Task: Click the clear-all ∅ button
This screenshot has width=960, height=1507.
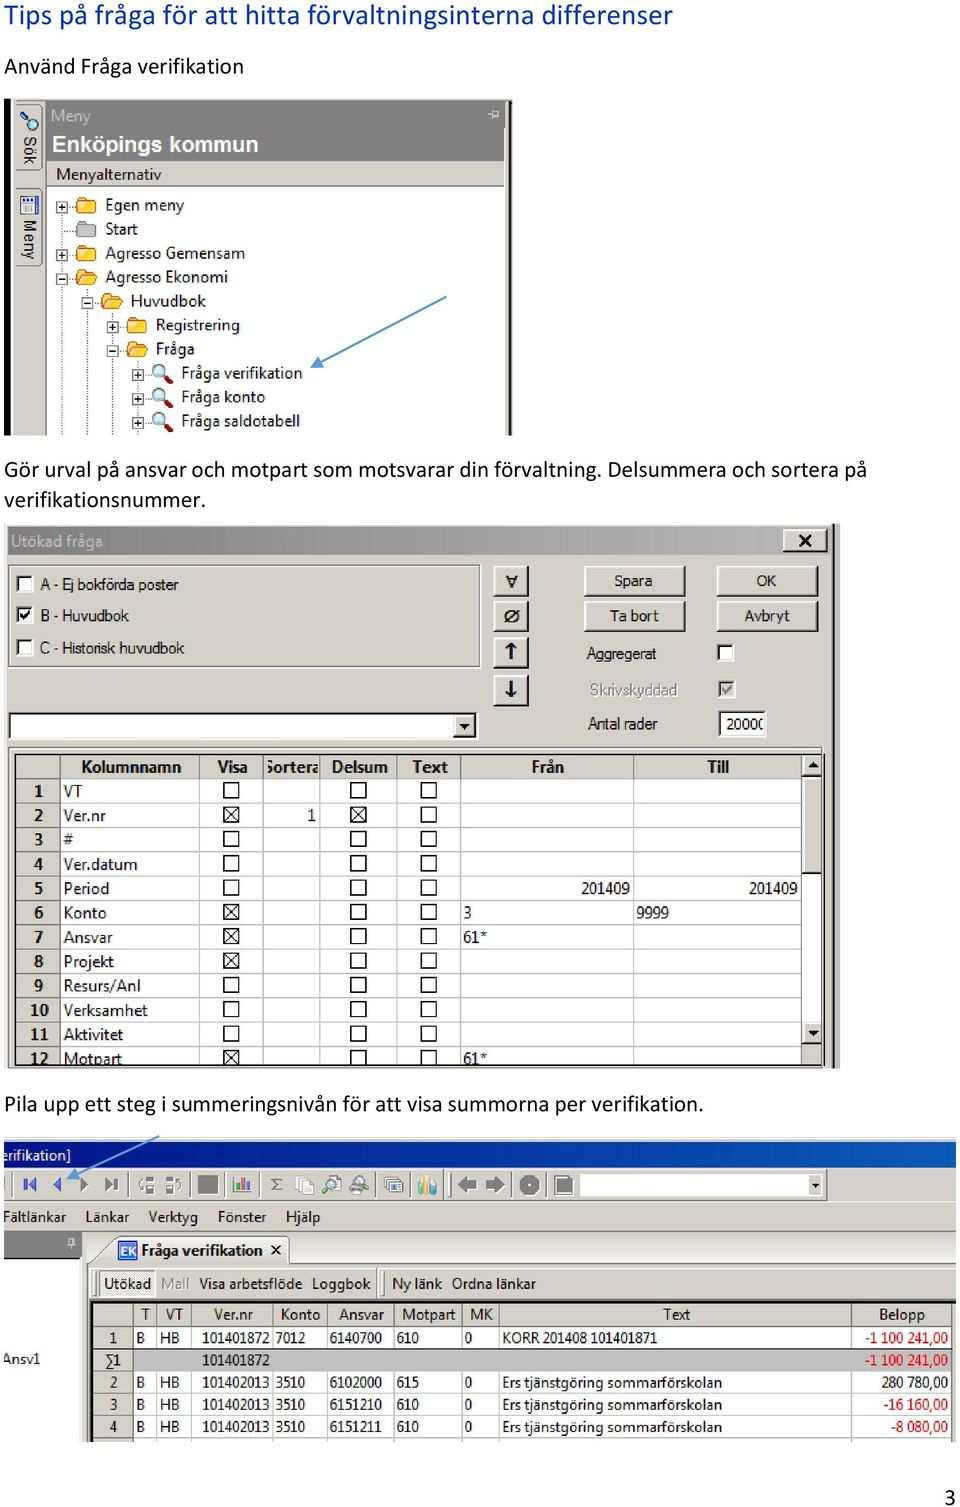Action: [511, 616]
